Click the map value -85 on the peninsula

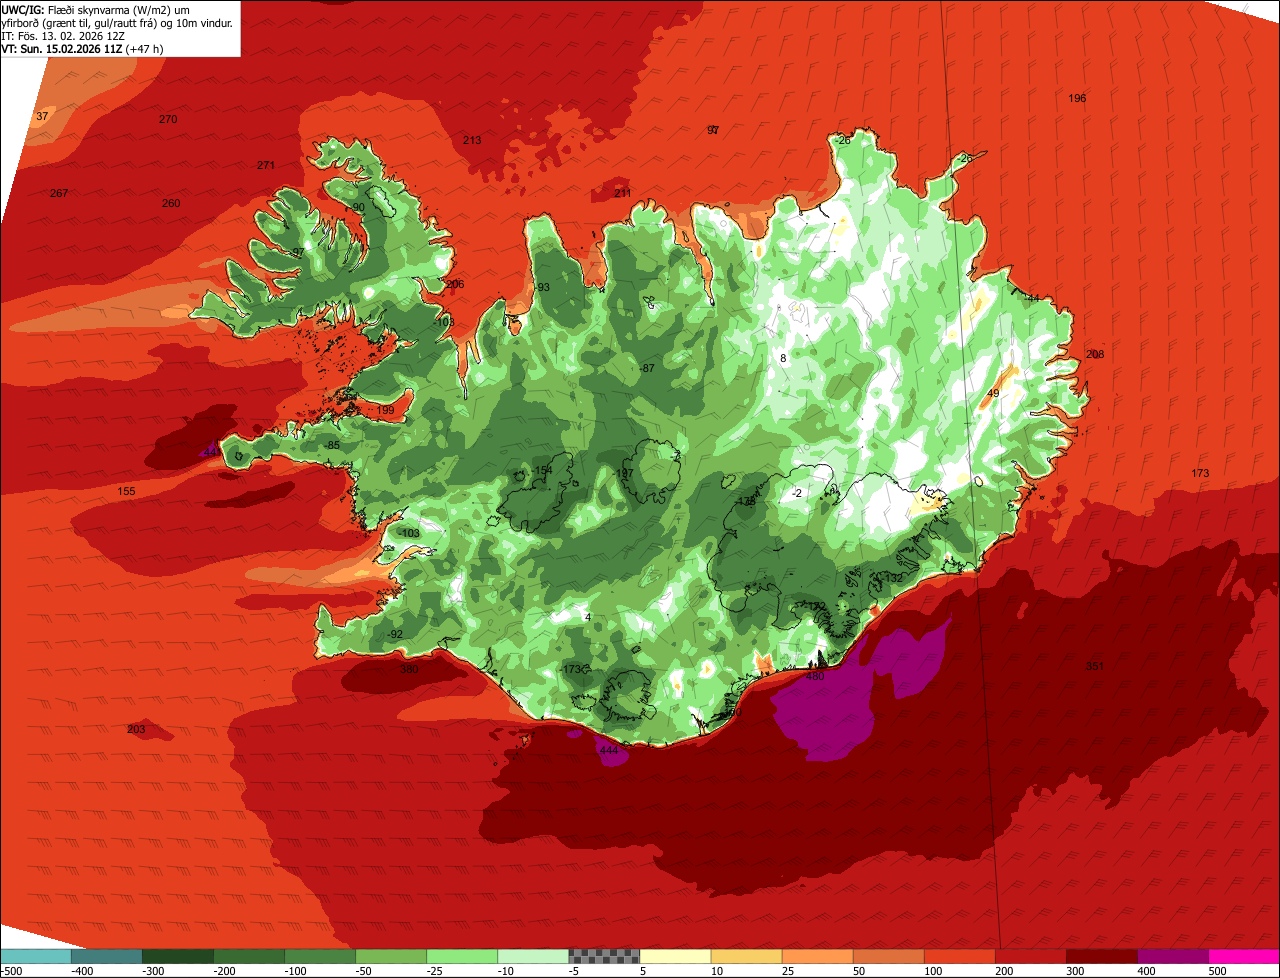(332, 445)
